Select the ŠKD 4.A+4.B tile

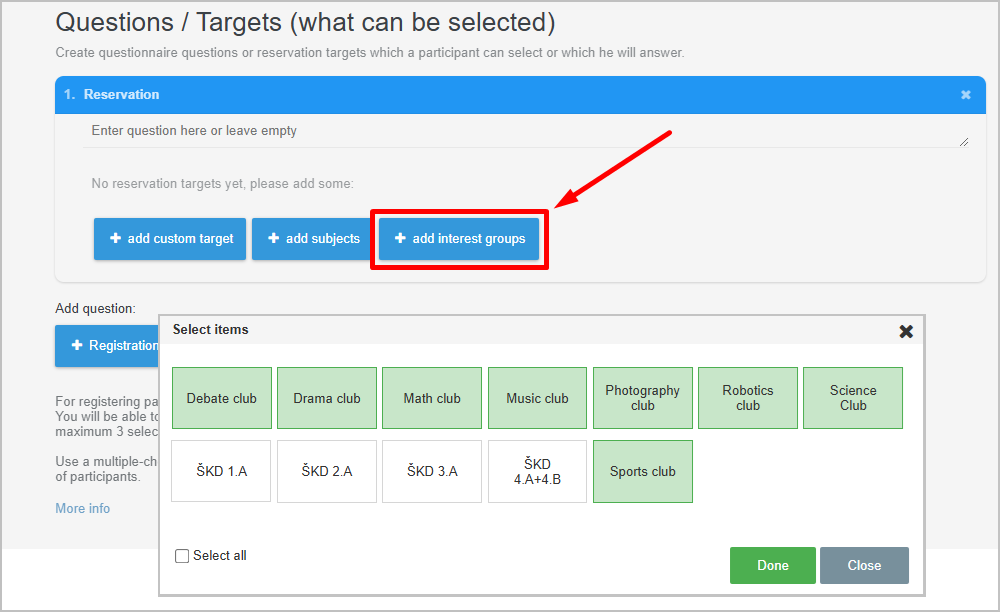click(x=537, y=471)
